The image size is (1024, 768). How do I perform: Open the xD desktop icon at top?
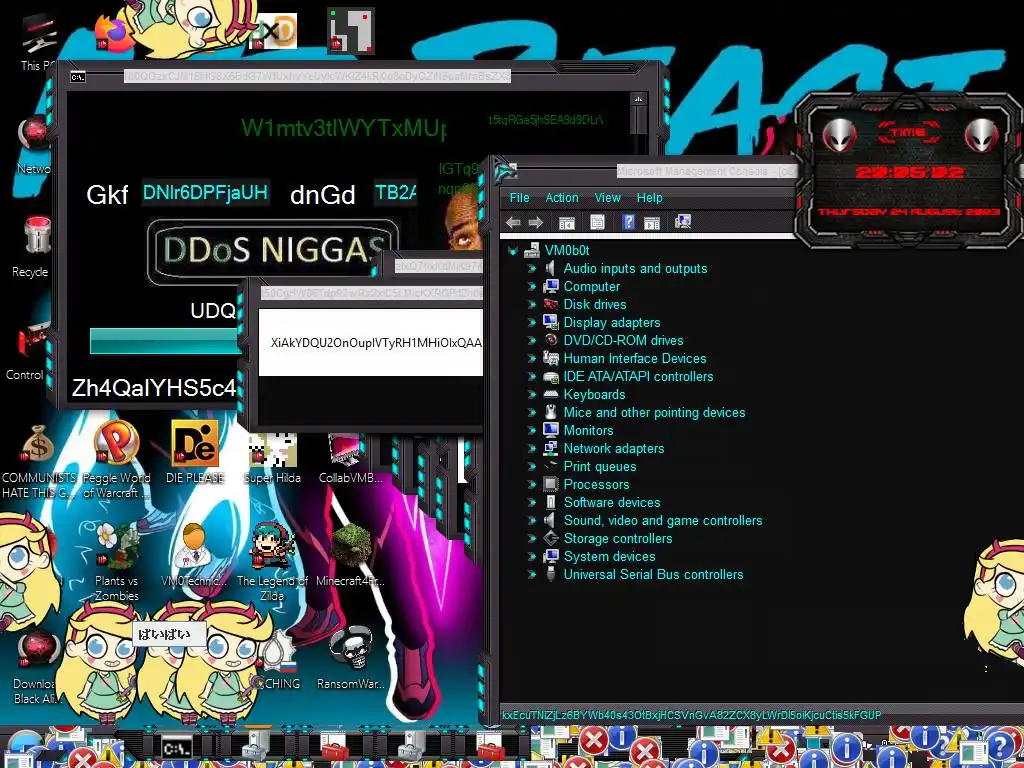click(x=273, y=31)
